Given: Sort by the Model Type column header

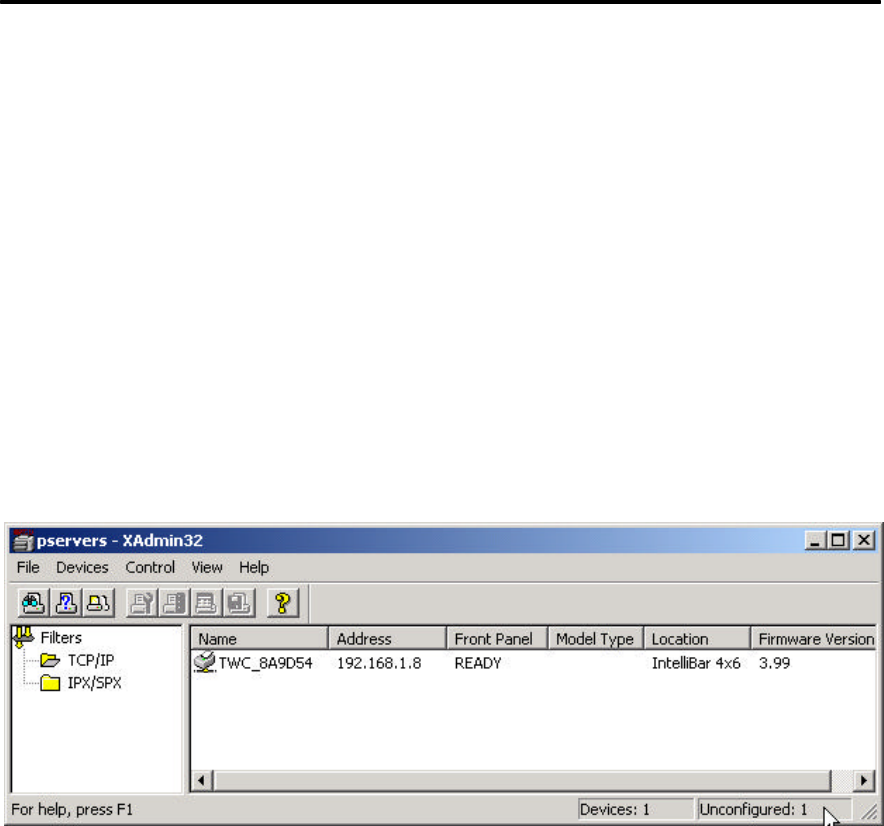Looking at the screenshot, I should (x=596, y=639).
